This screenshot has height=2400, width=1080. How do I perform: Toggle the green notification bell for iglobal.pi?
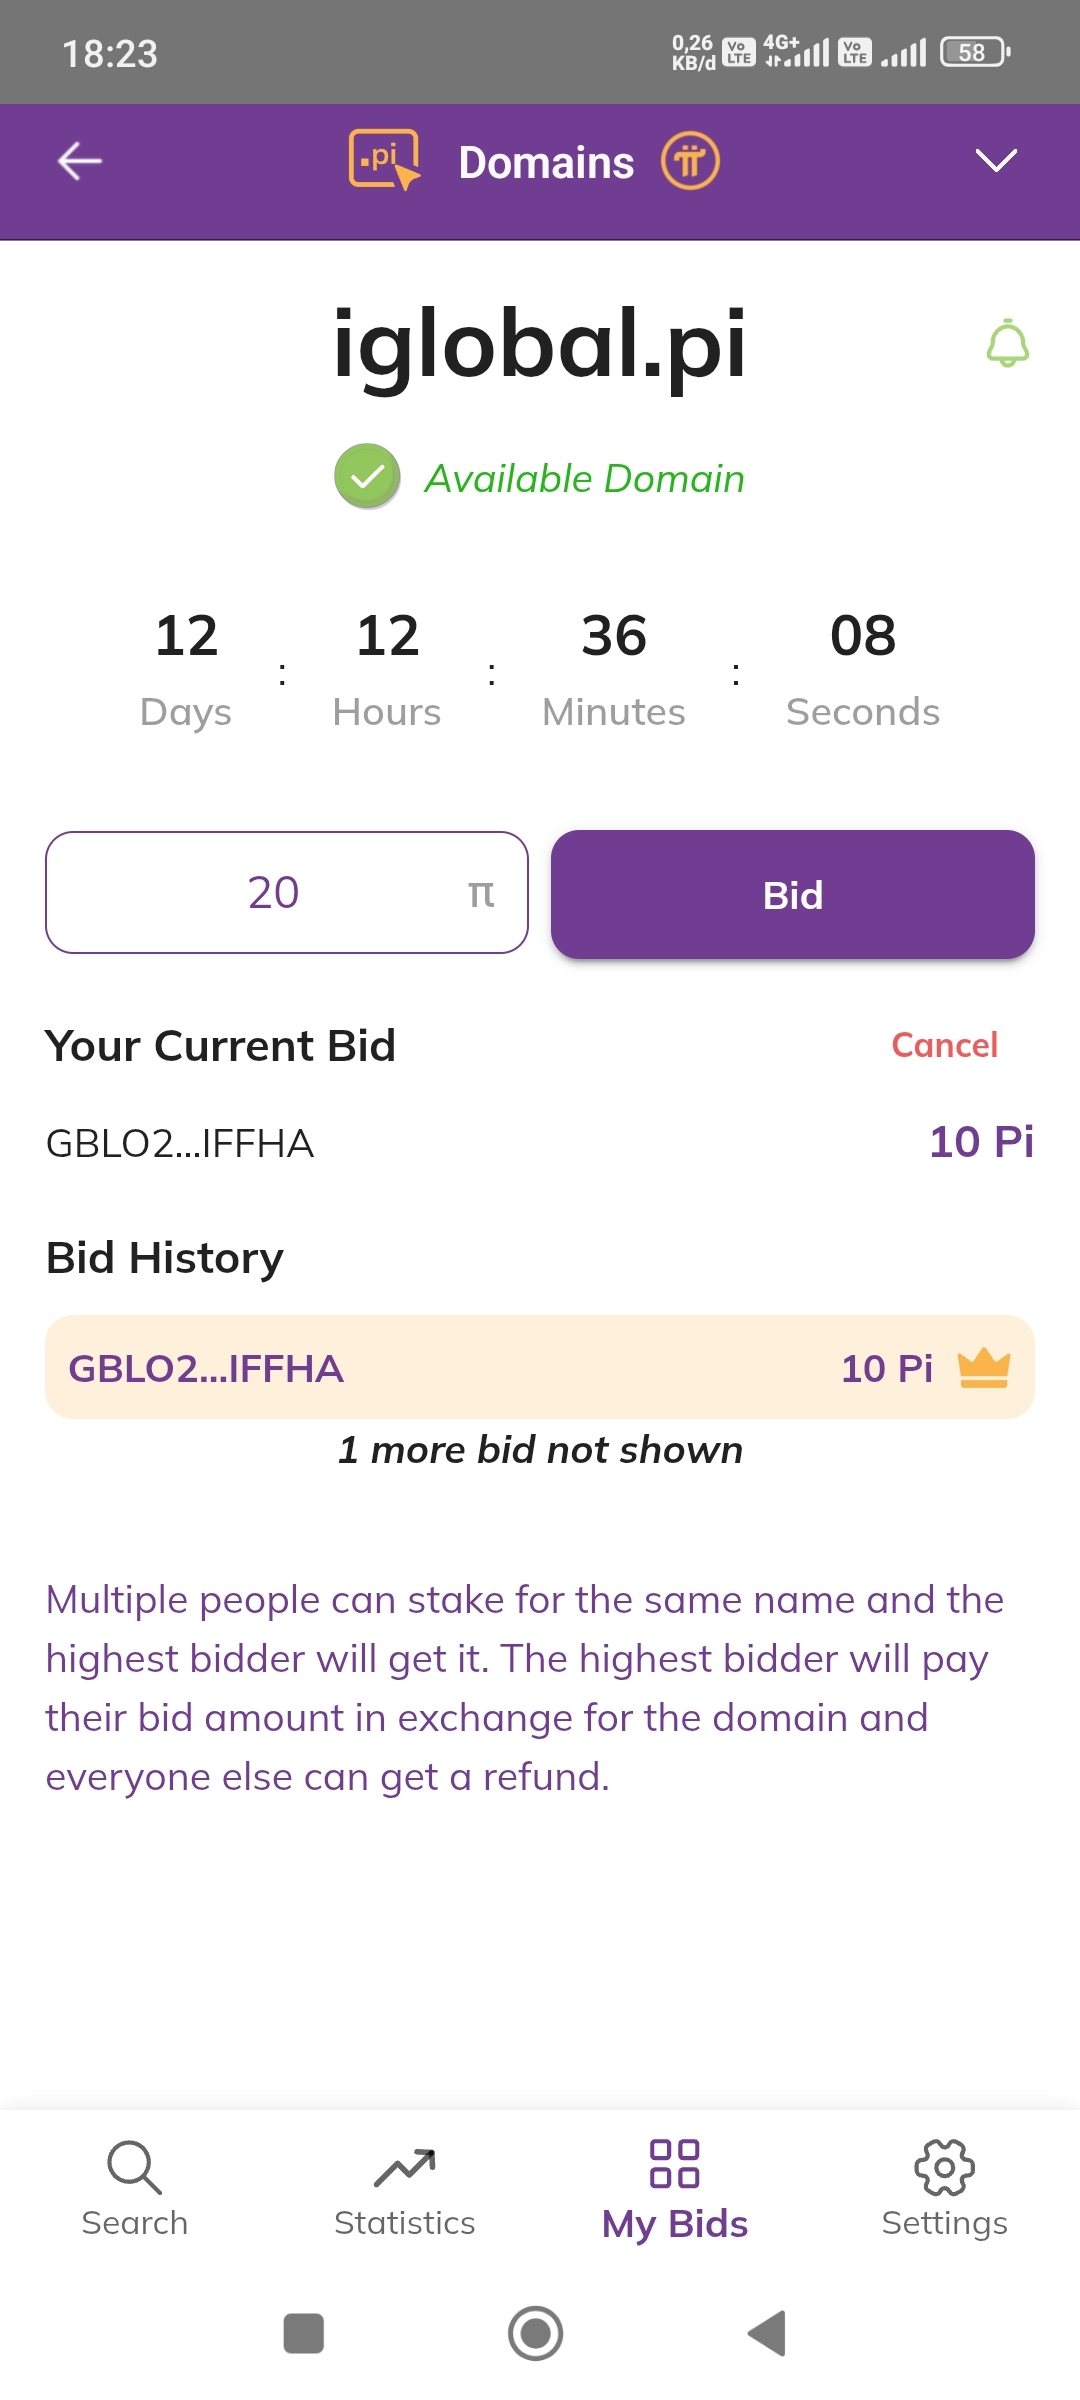tap(1007, 344)
